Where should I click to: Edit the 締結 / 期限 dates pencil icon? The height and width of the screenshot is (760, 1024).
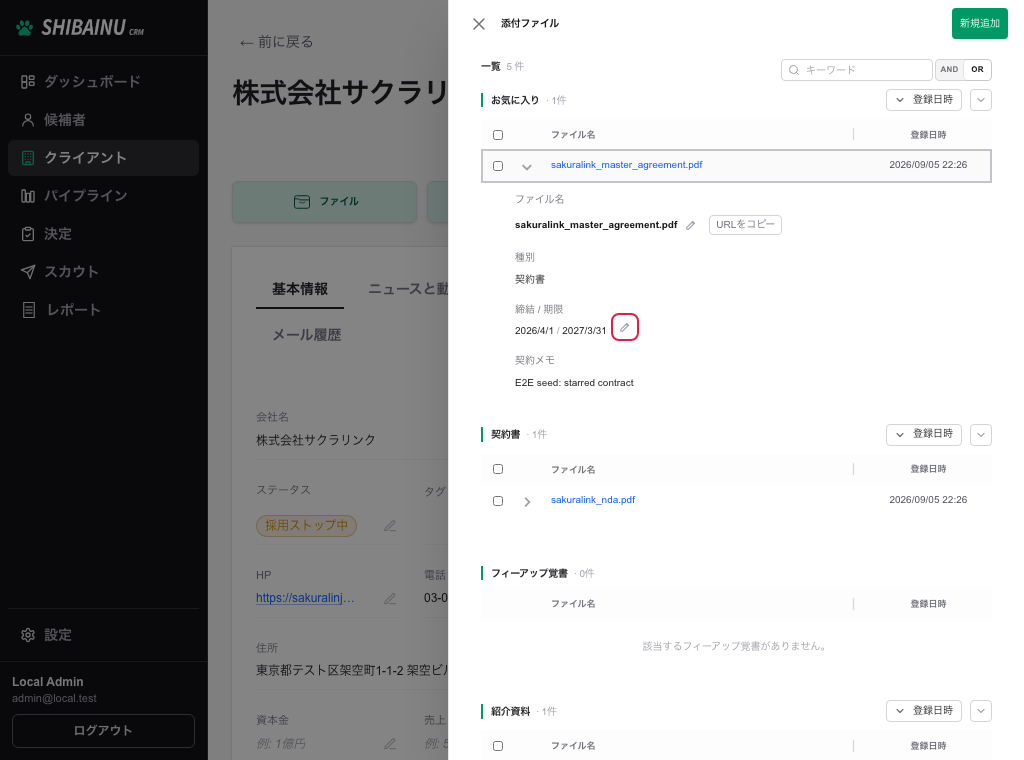pos(624,327)
